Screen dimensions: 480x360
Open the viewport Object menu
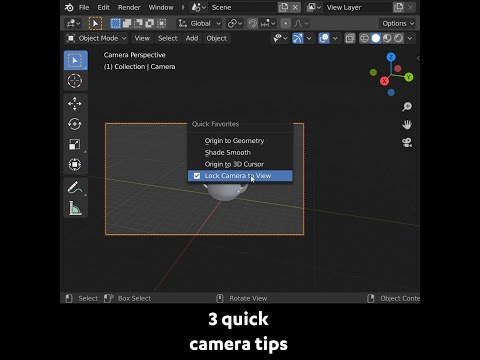pyautogui.click(x=216, y=38)
